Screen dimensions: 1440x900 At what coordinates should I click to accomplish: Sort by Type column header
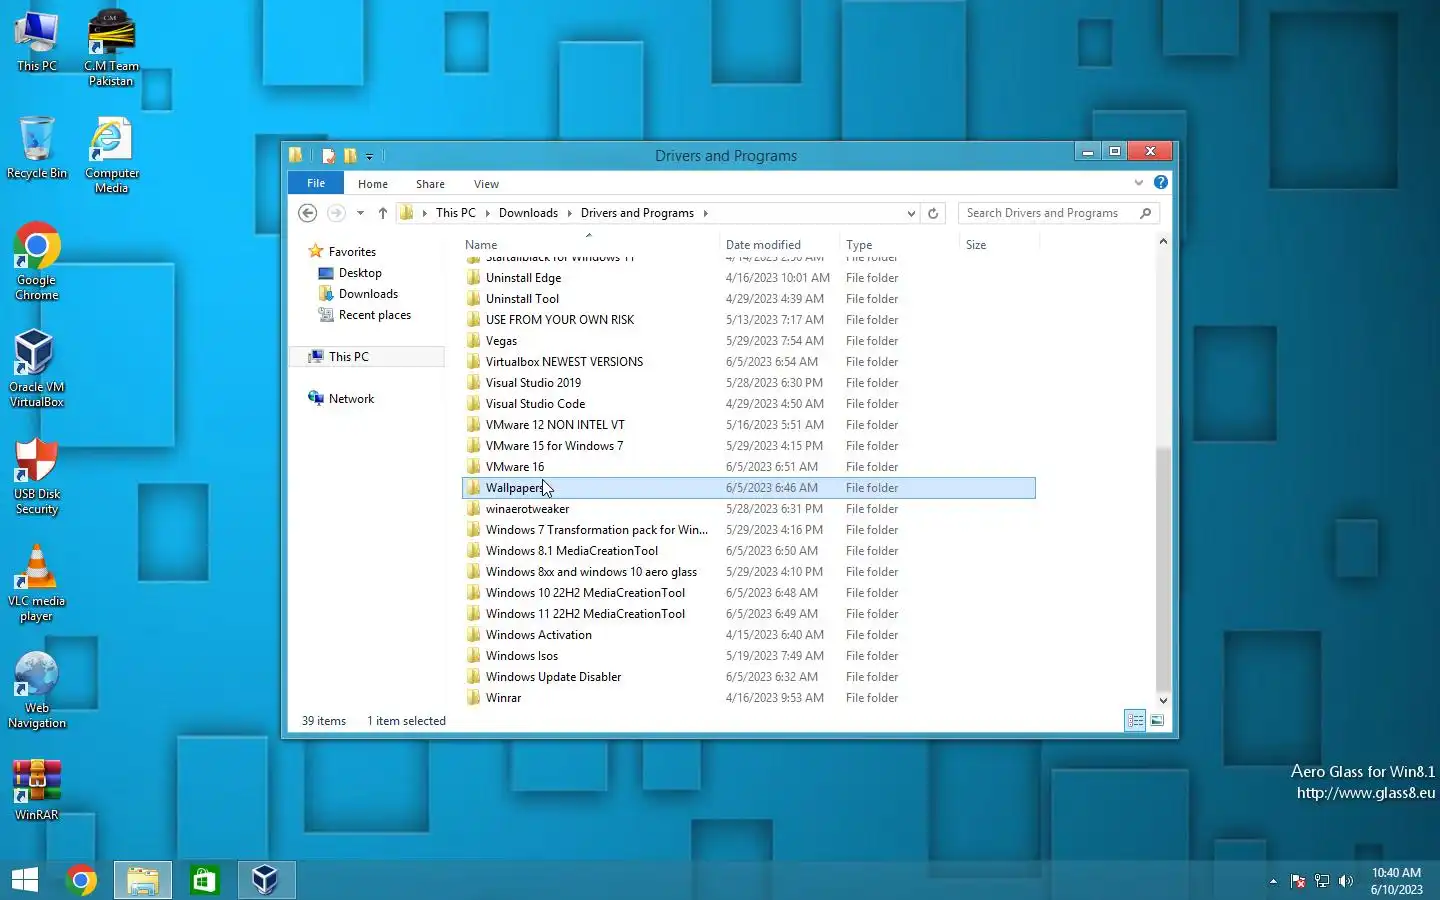click(899, 244)
